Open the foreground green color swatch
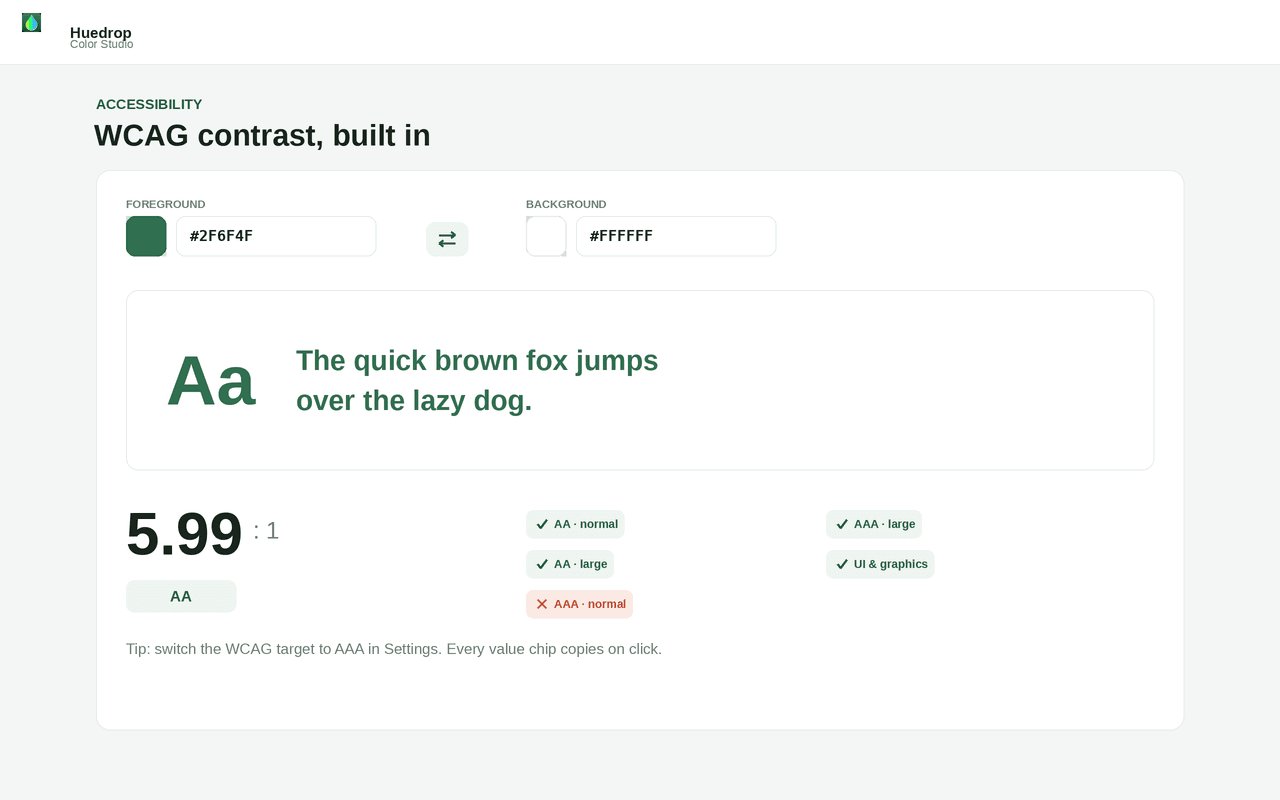 pos(146,236)
